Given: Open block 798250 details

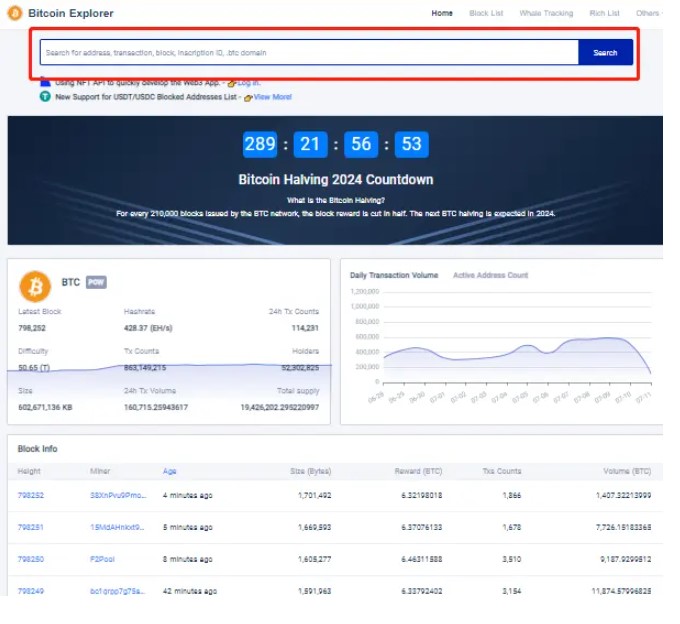Looking at the screenshot, I should click(31, 559).
